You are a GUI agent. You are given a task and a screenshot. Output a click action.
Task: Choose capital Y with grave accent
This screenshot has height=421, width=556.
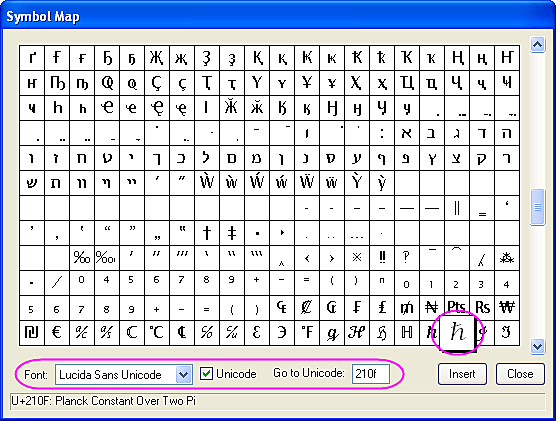point(357,183)
